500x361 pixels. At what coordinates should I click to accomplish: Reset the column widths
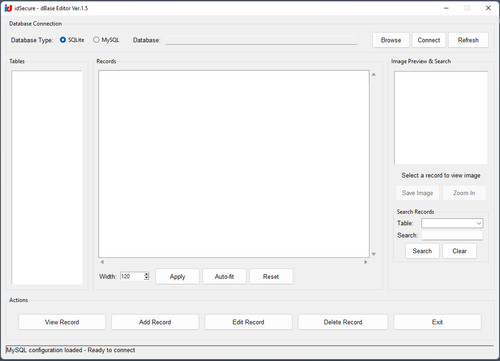[x=271, y=276]
